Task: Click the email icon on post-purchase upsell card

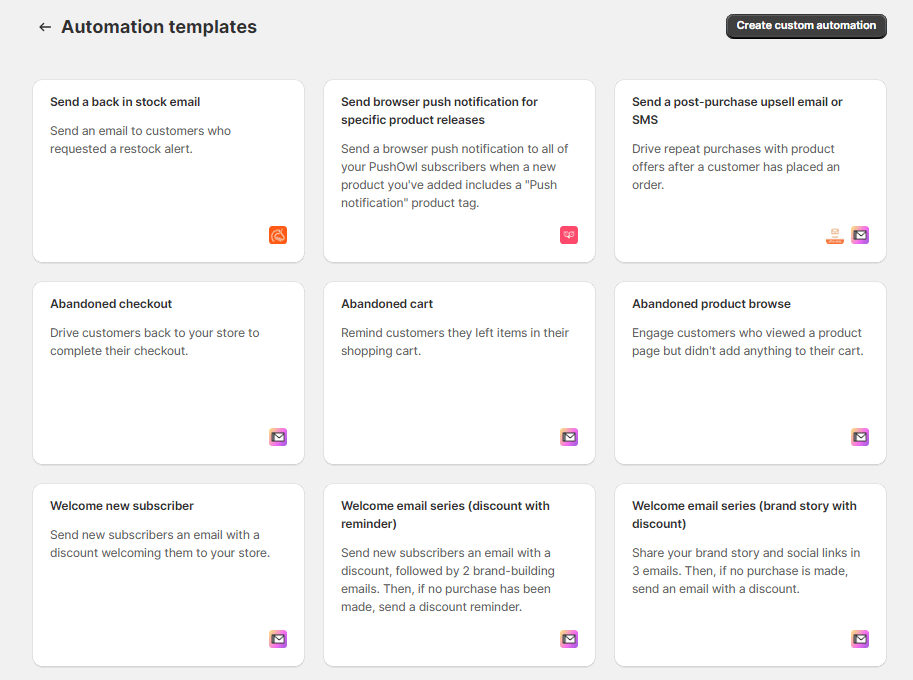Action: tap(860, 235)
